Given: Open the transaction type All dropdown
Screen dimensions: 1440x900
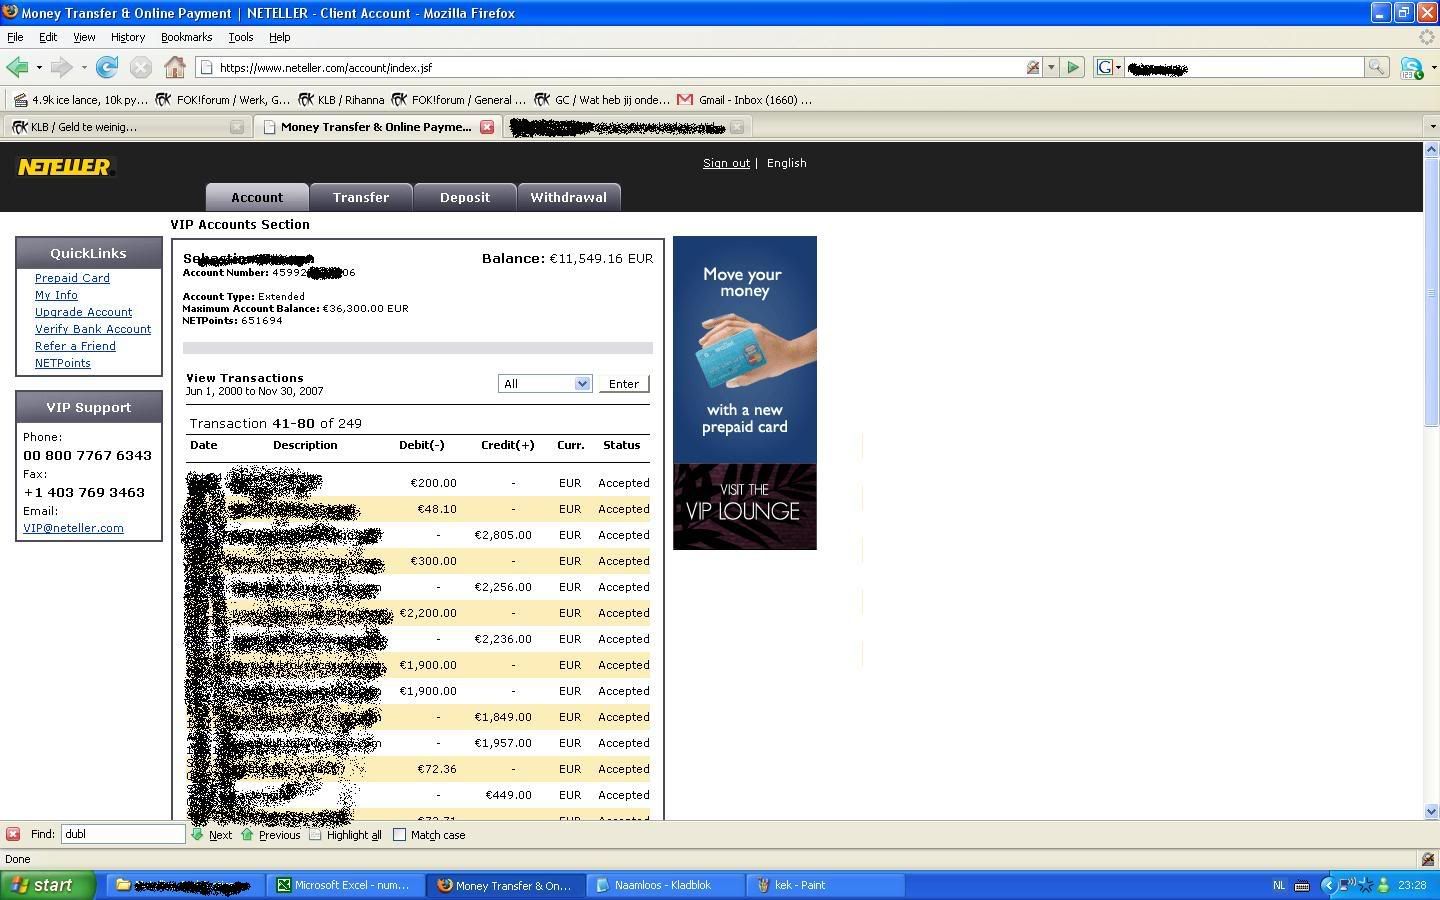Looking at the screenshot, I should [x=545, y=384].
